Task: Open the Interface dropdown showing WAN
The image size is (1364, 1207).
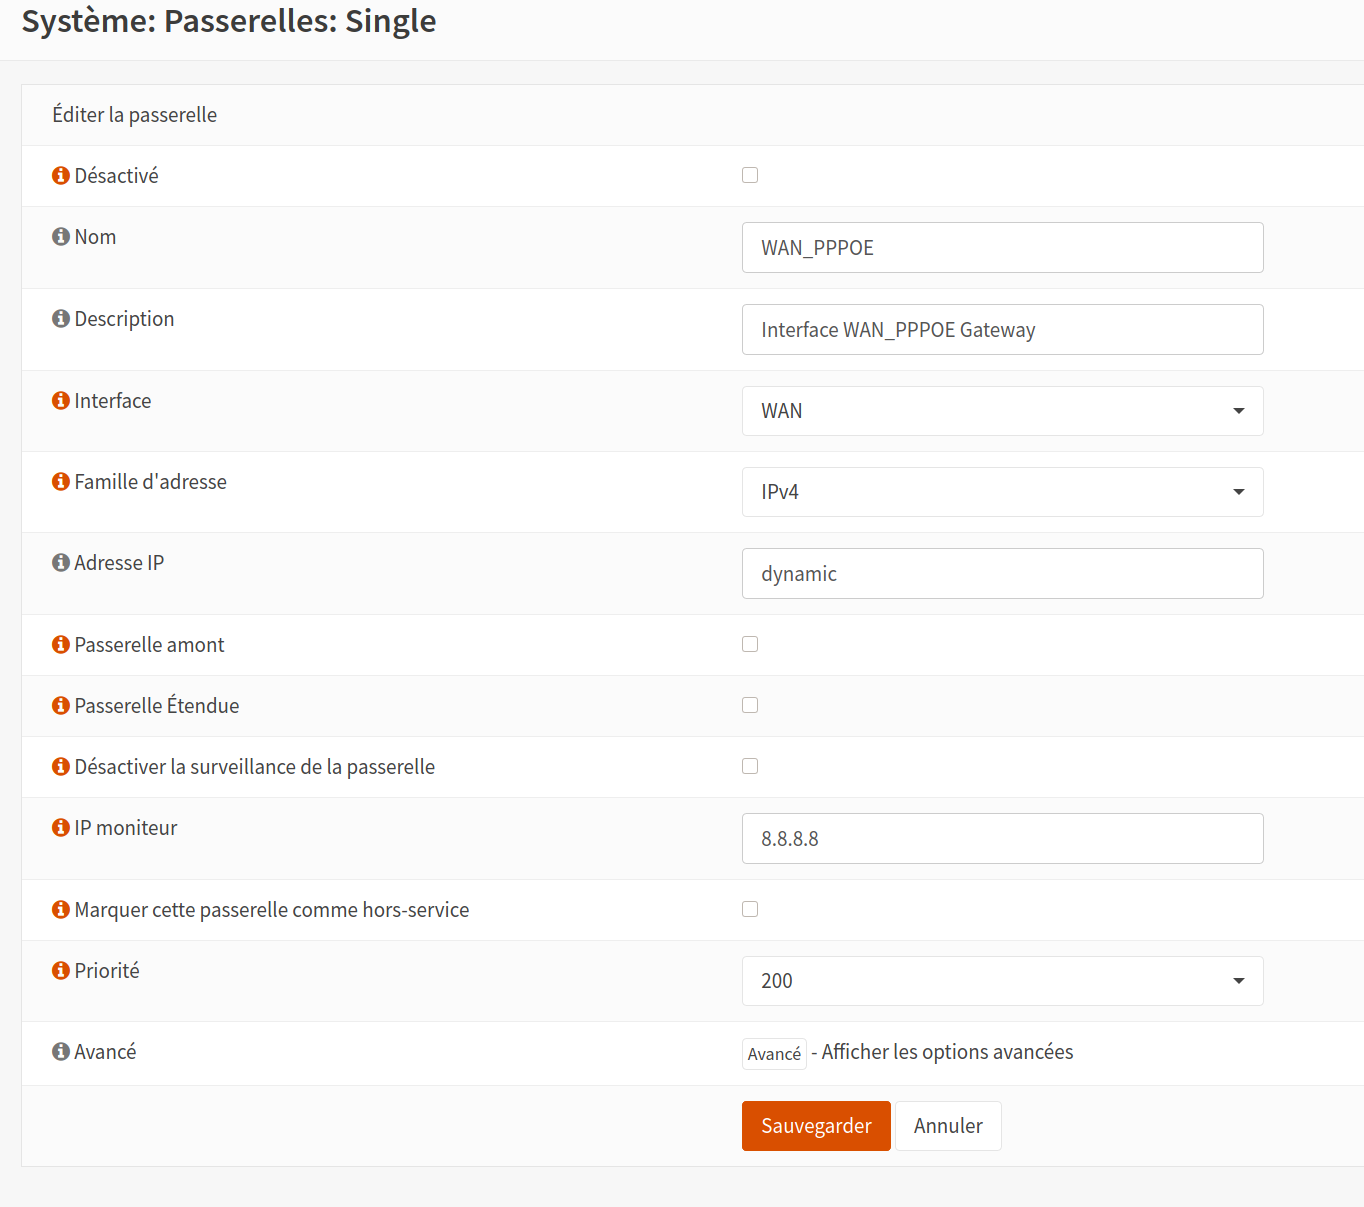Action: click(x=1002, y=411)
